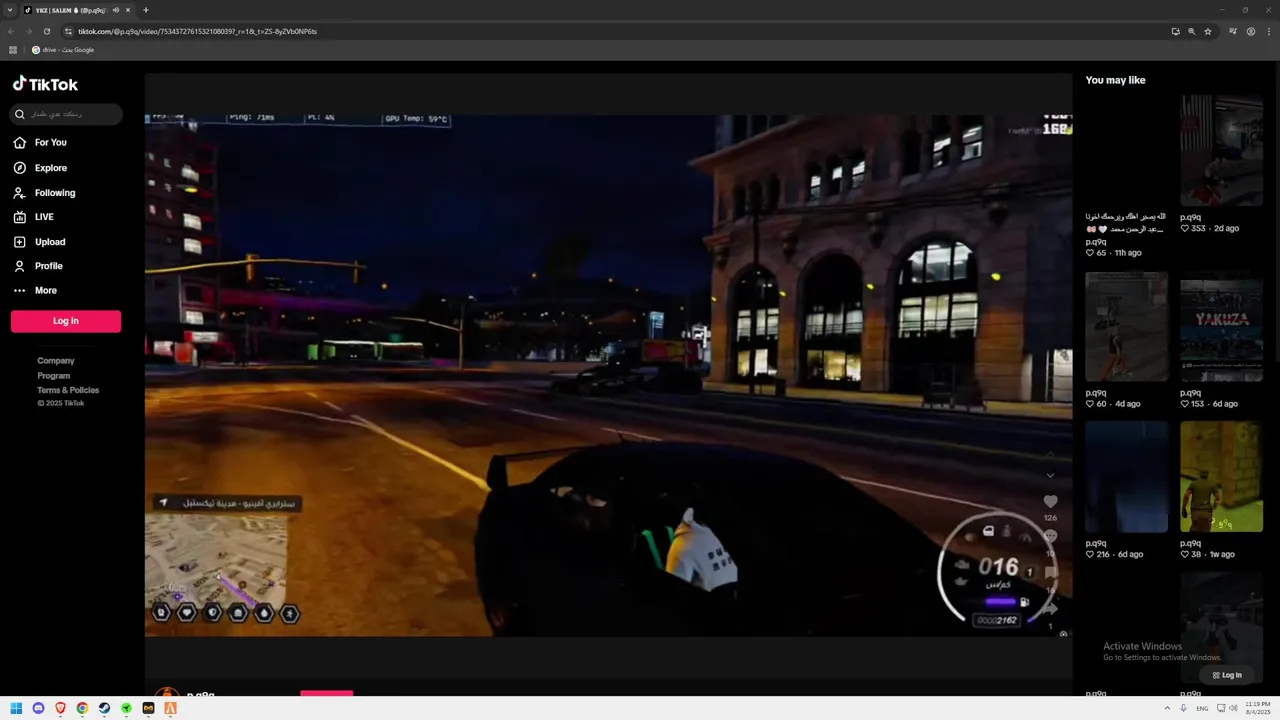
Task: Go to previous video using up chevron
Action: (x=1050, y=452)
